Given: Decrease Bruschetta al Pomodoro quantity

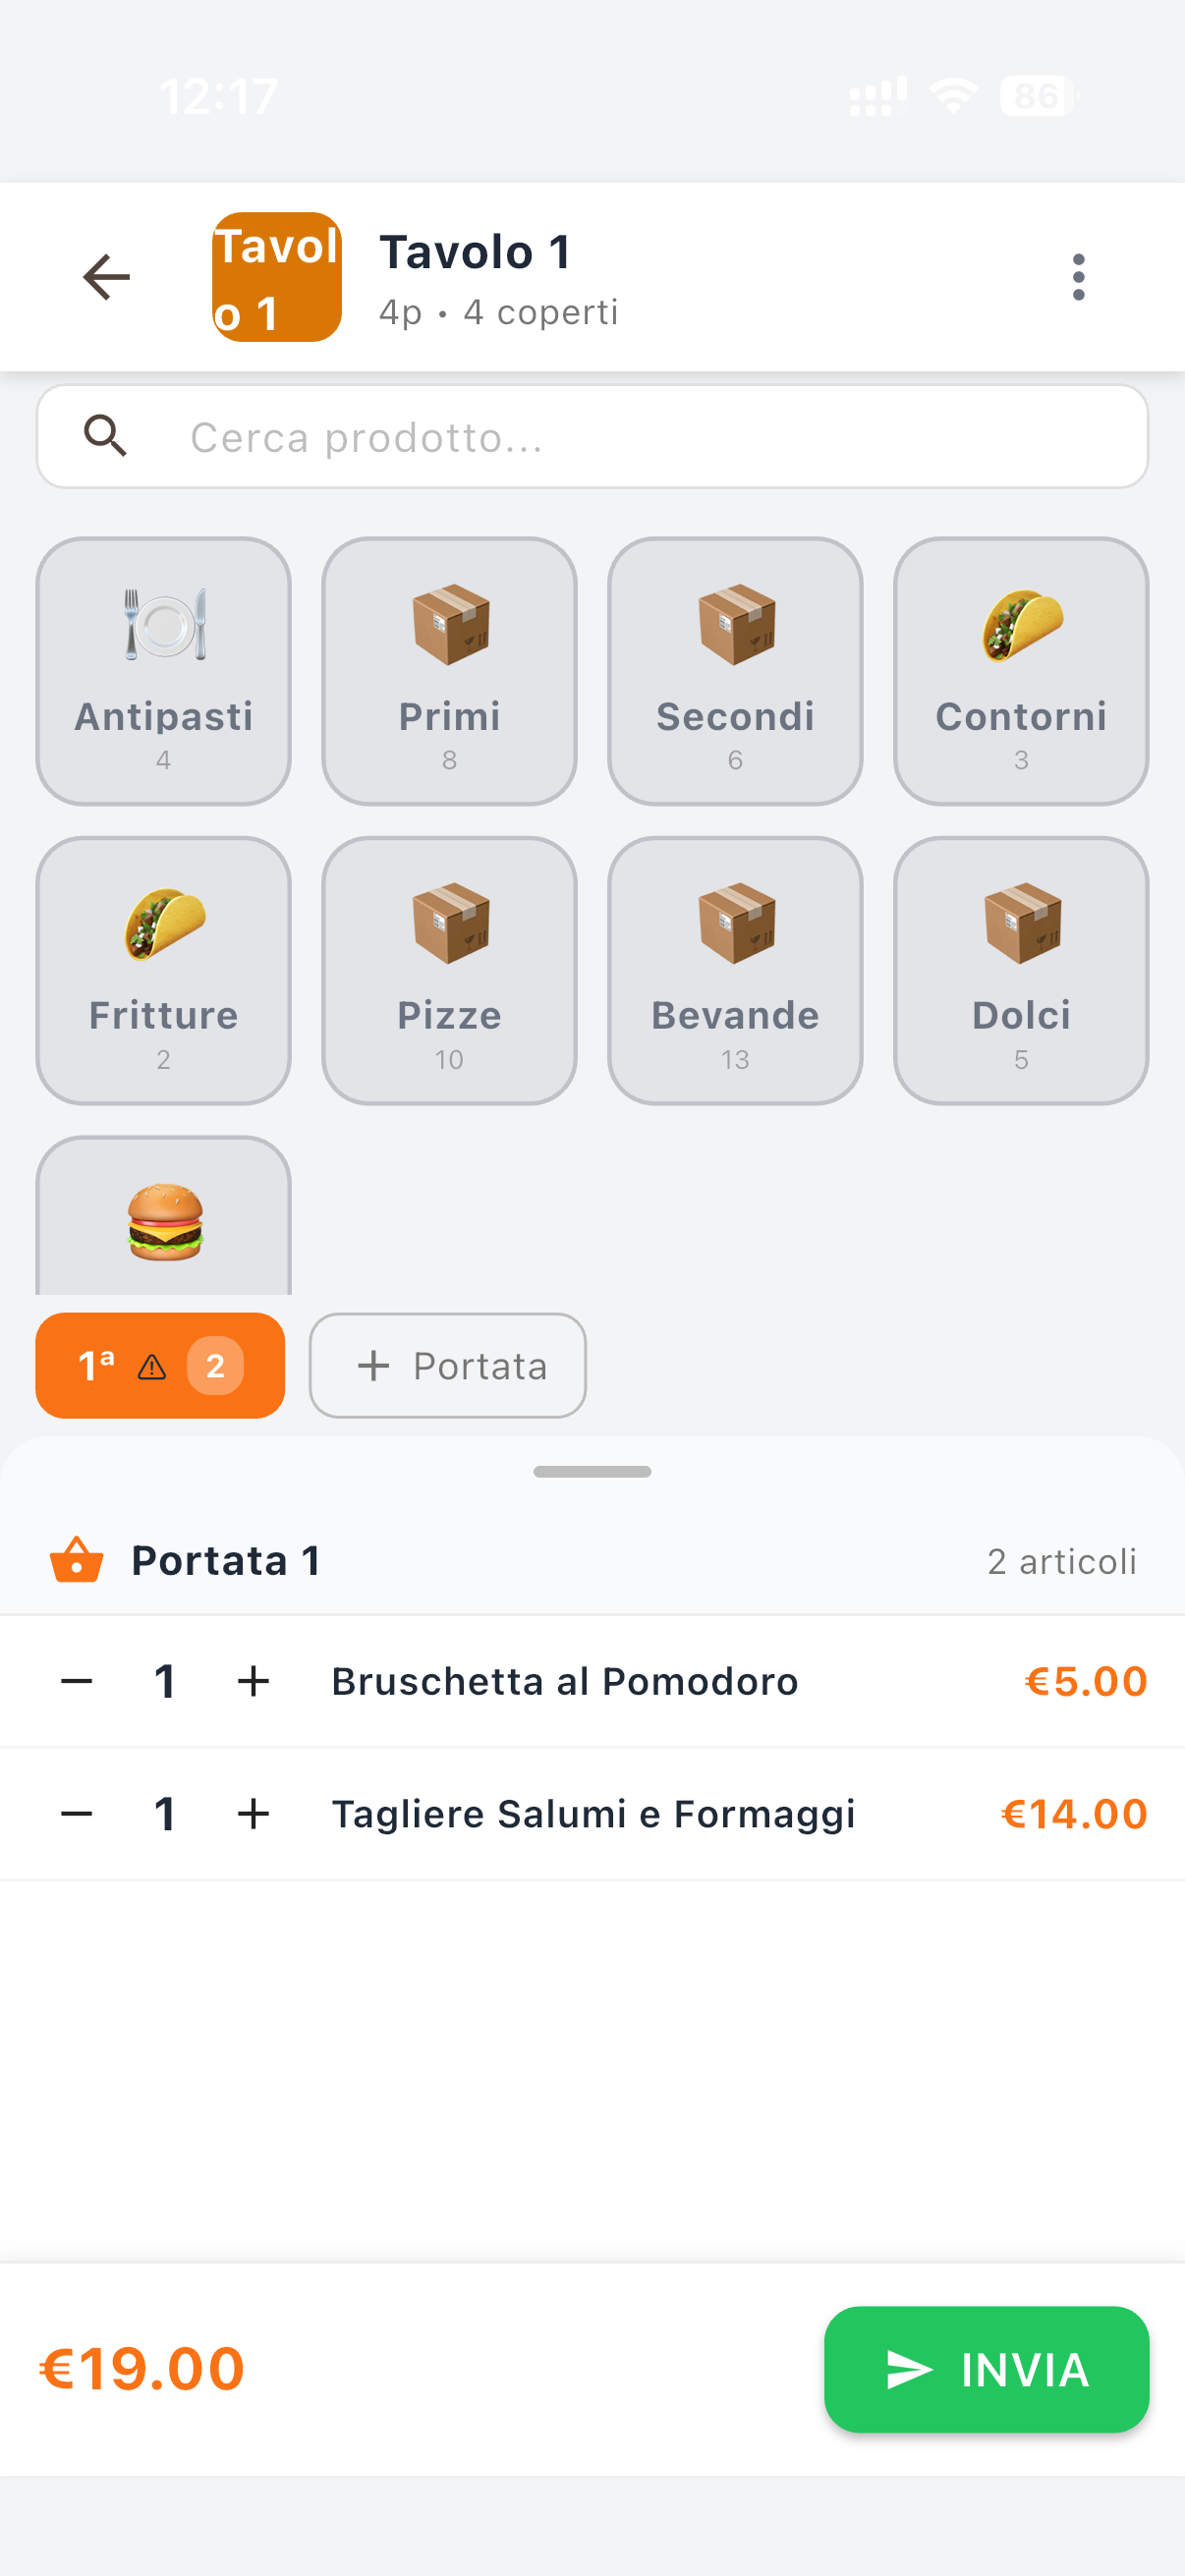Looking at the screenshot, I should (77, 1682).
